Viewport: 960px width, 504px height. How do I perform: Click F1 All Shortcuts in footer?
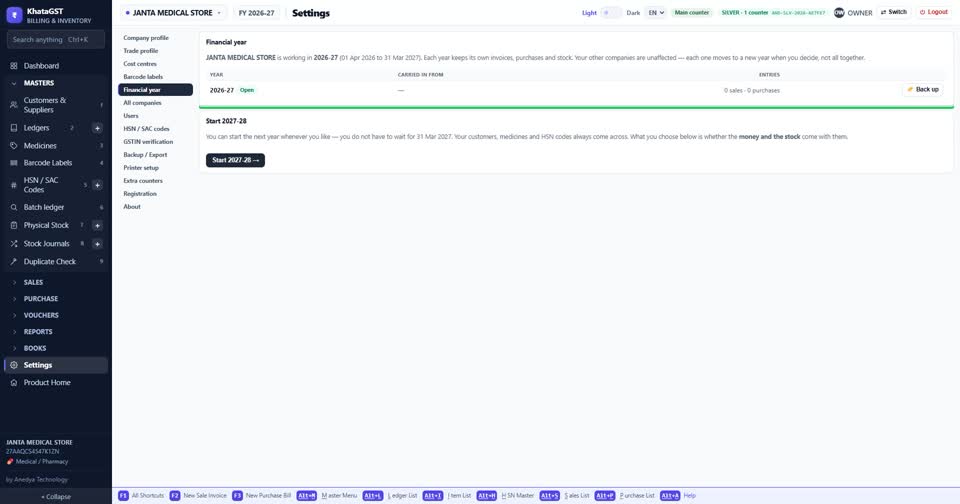(141, 495)
